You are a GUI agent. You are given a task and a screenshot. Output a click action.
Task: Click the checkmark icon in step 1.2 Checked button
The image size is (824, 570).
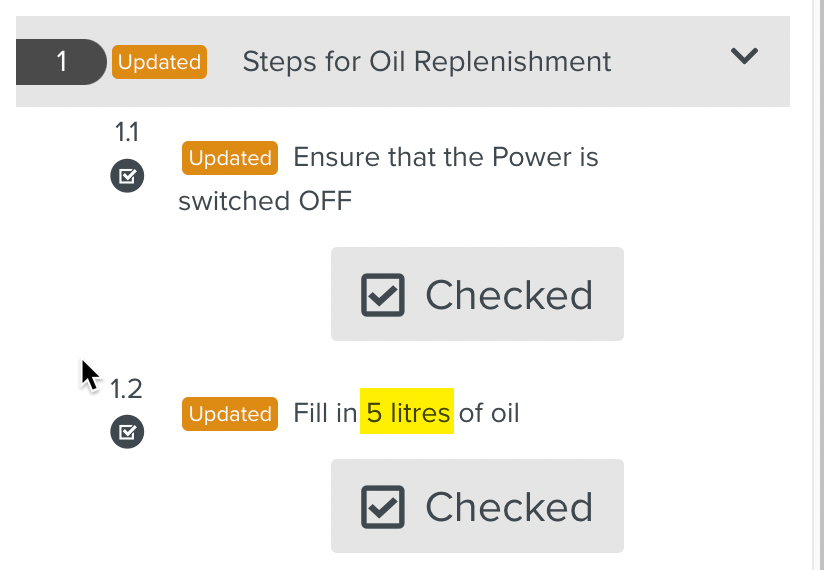coord(383,507)
